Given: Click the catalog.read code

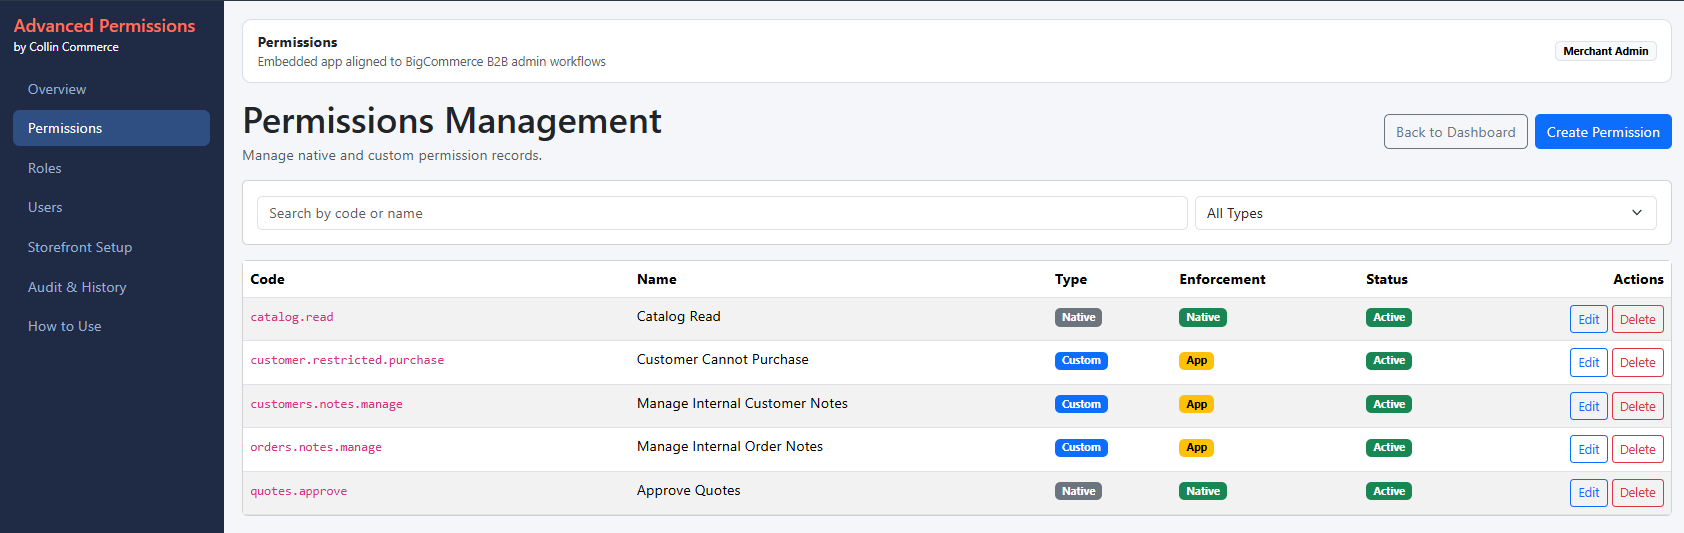Looking at the screenshot, I should tap(292, 317).
